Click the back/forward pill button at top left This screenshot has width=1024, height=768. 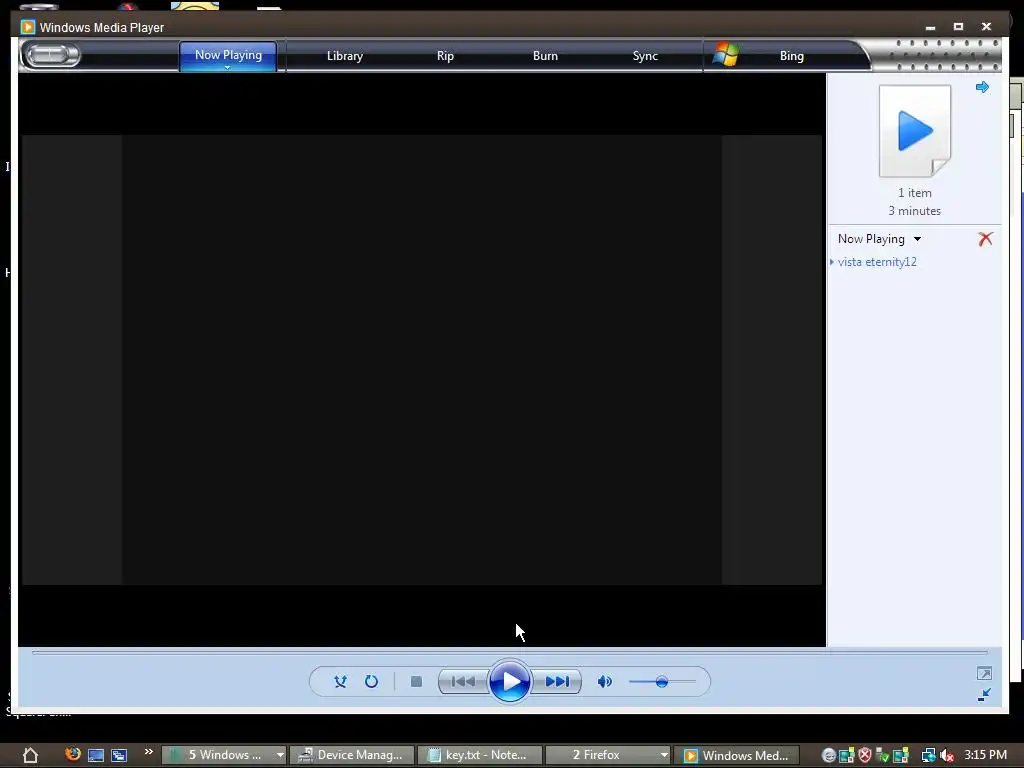pos(52,55)
